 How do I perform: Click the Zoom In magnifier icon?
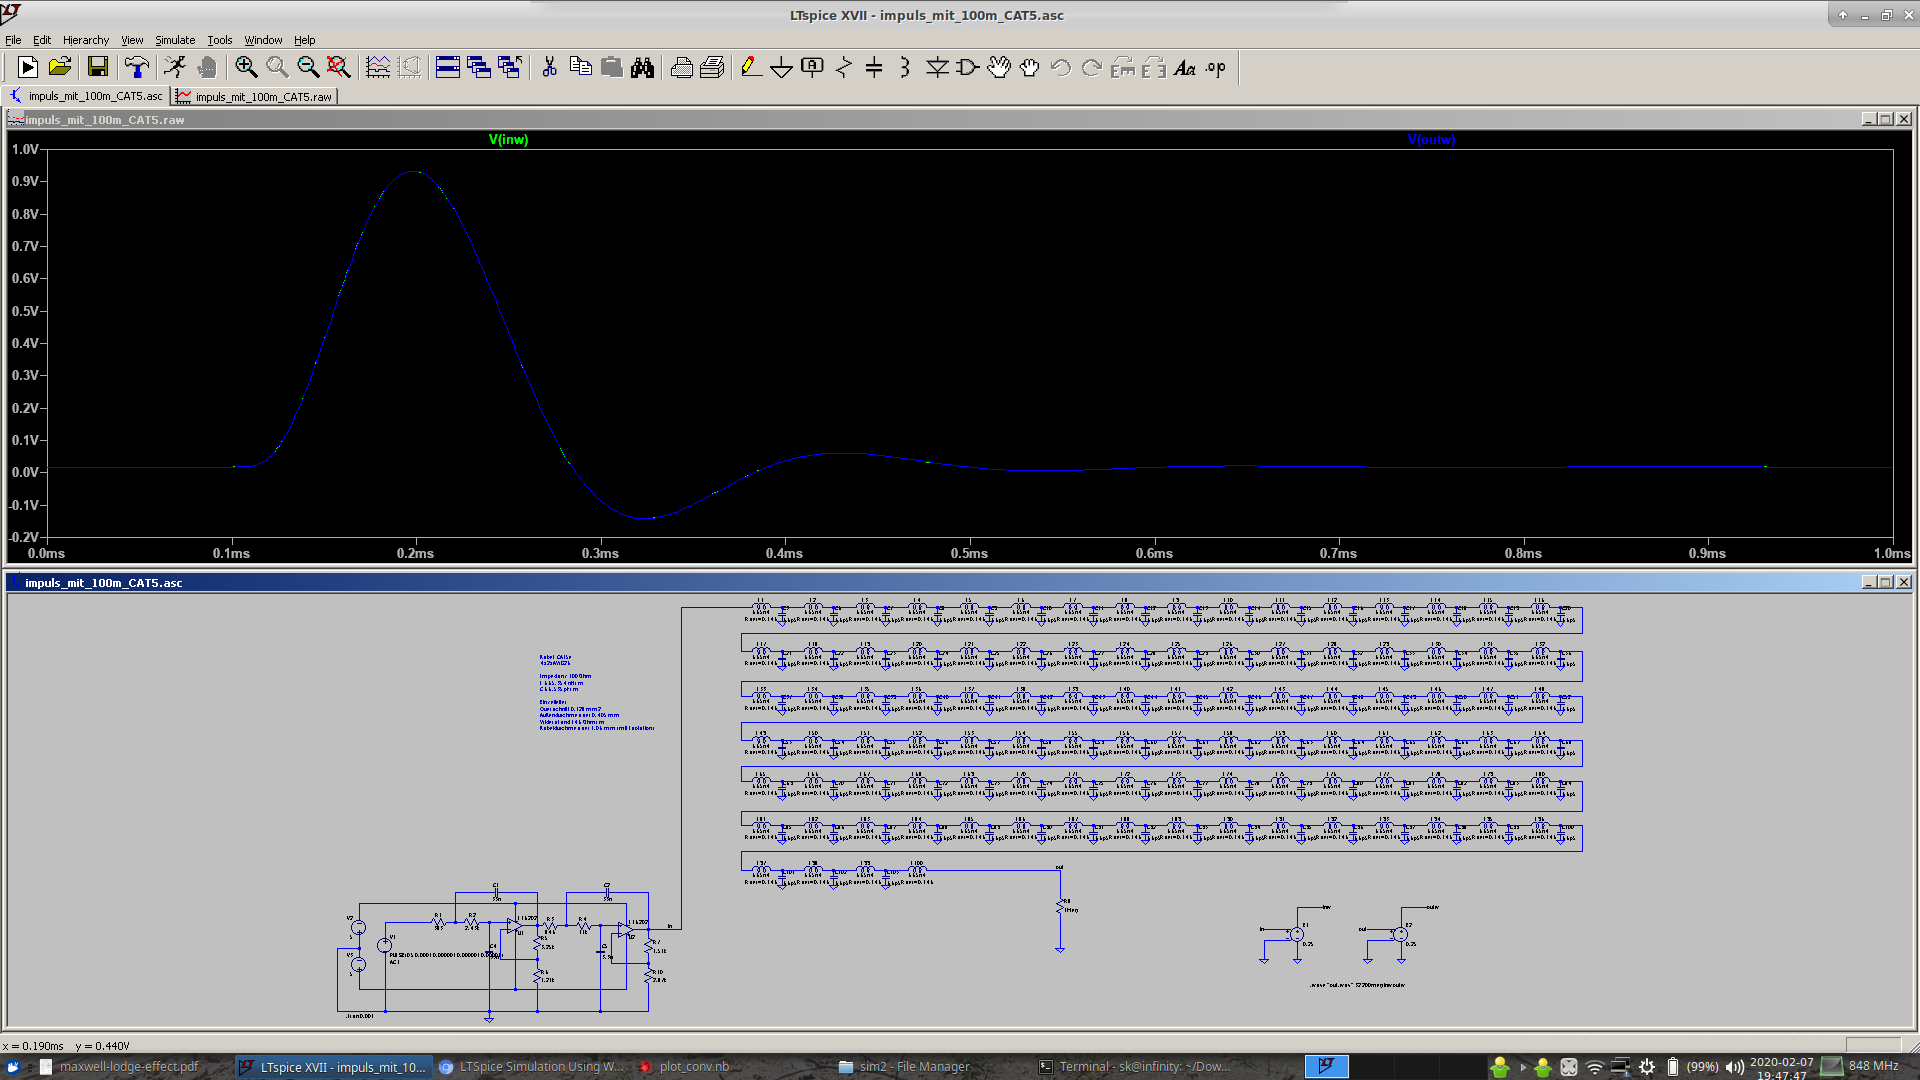(x=246, y=67)
